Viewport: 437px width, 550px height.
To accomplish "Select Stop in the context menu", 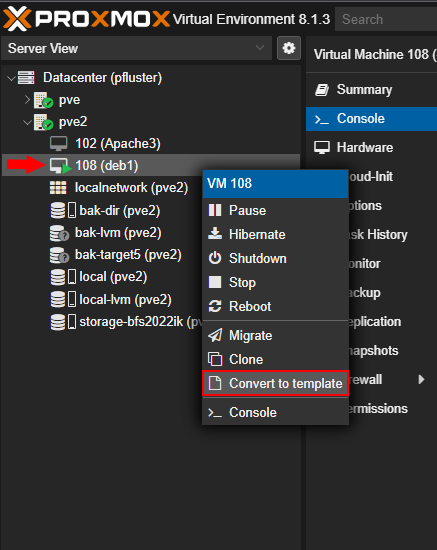I will tap(275, 282).
